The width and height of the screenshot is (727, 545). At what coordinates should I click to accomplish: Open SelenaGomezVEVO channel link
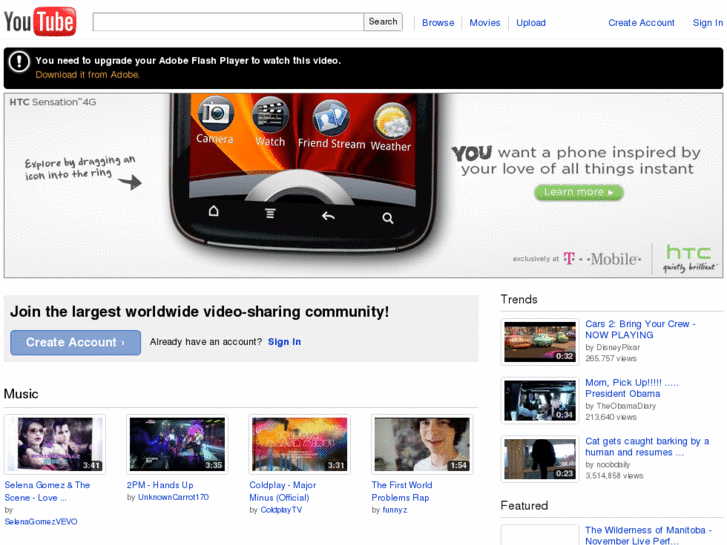(41, 522)
